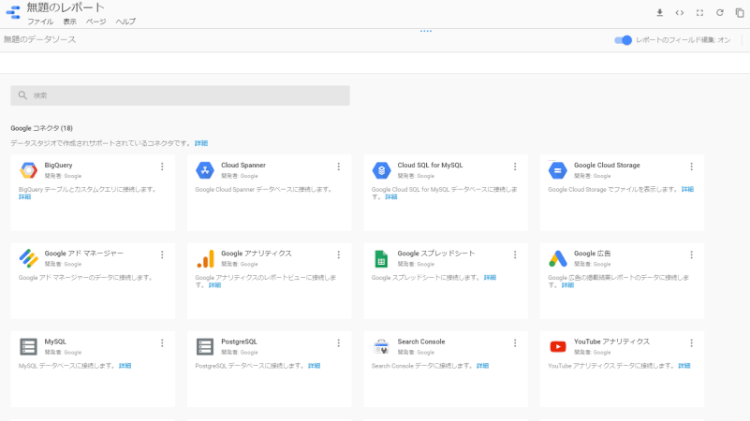
Task: Open Cloud SQL for MySQL card's more menu
Action: tap(515, 166)
